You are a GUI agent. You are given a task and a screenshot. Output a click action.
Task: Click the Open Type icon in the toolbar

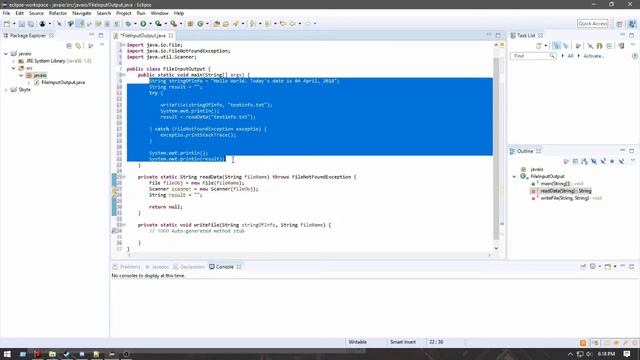pos(217,24)
